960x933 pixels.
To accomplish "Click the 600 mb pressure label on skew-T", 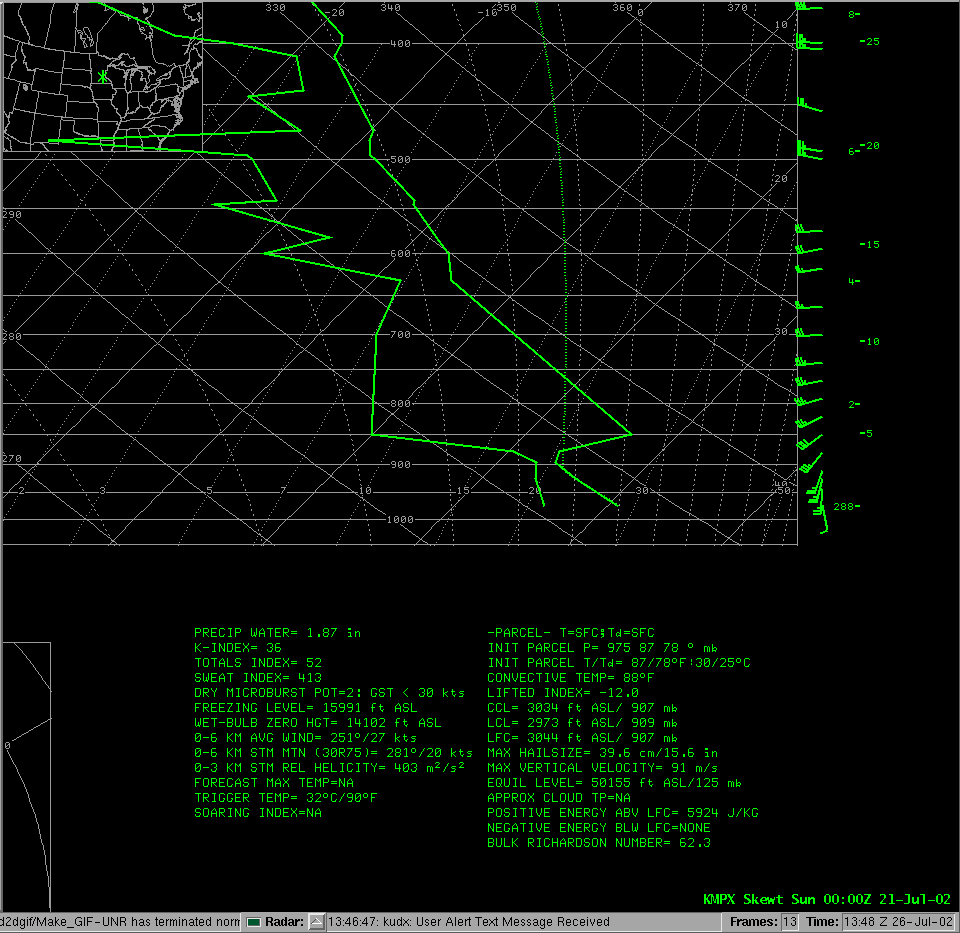I will coord(400,254).
